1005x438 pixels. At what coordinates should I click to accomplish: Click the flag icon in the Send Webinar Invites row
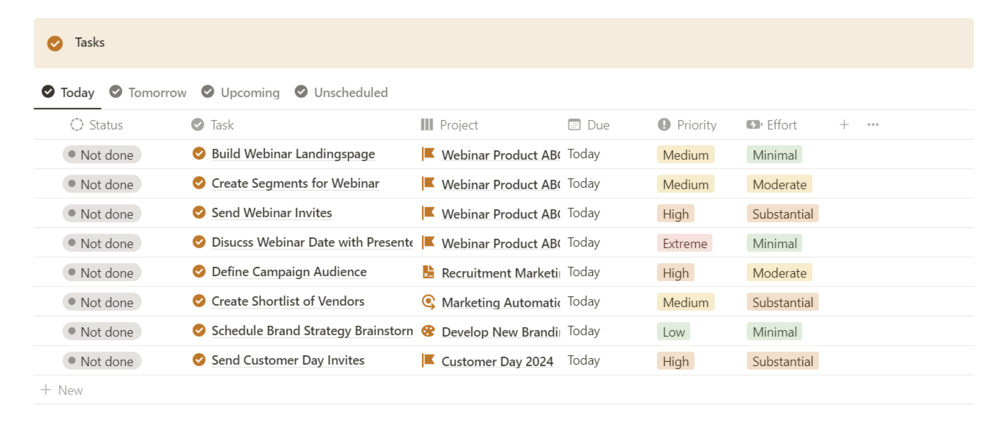428,213
